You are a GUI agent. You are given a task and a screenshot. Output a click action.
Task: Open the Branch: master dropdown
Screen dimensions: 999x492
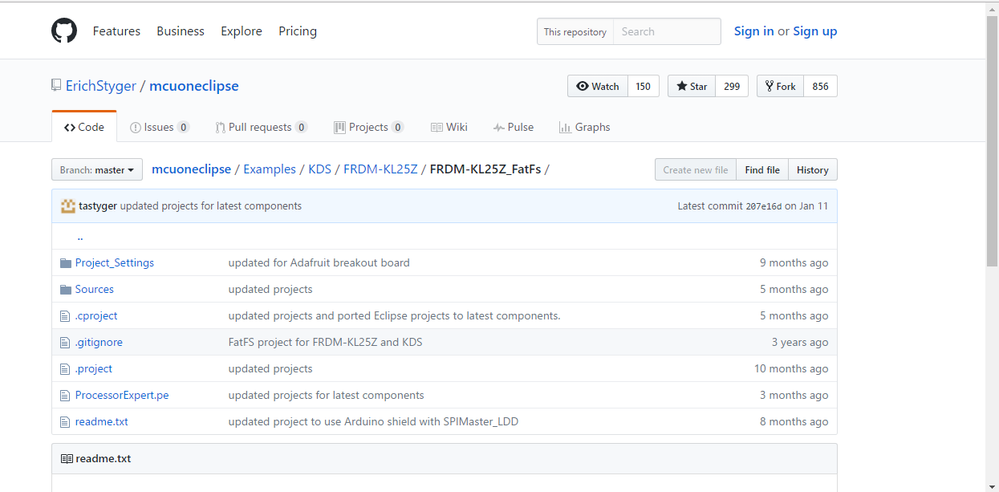point(97,170)
